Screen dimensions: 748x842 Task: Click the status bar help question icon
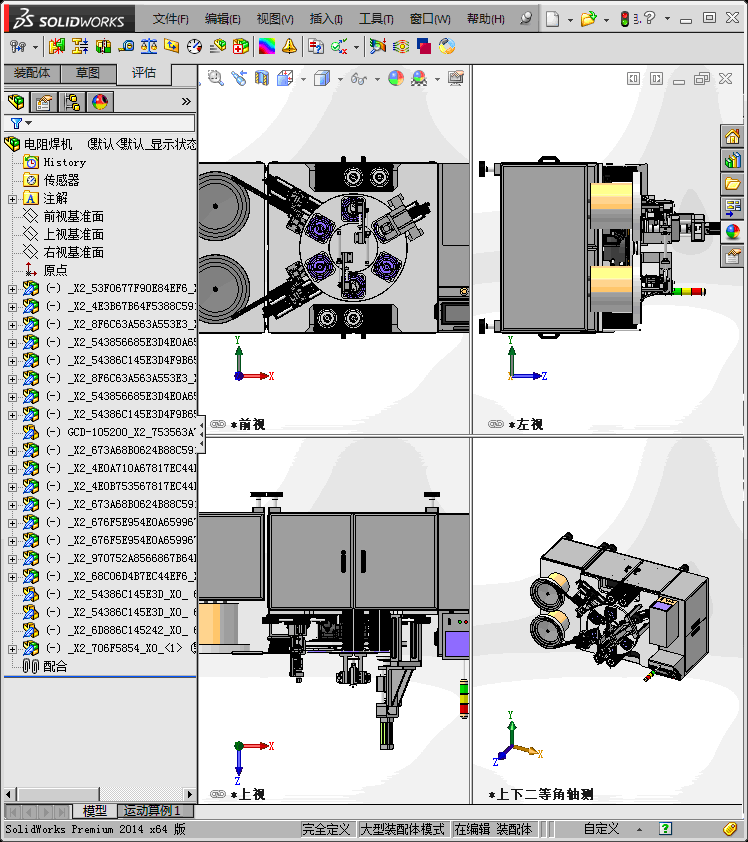tap(665, 829)
